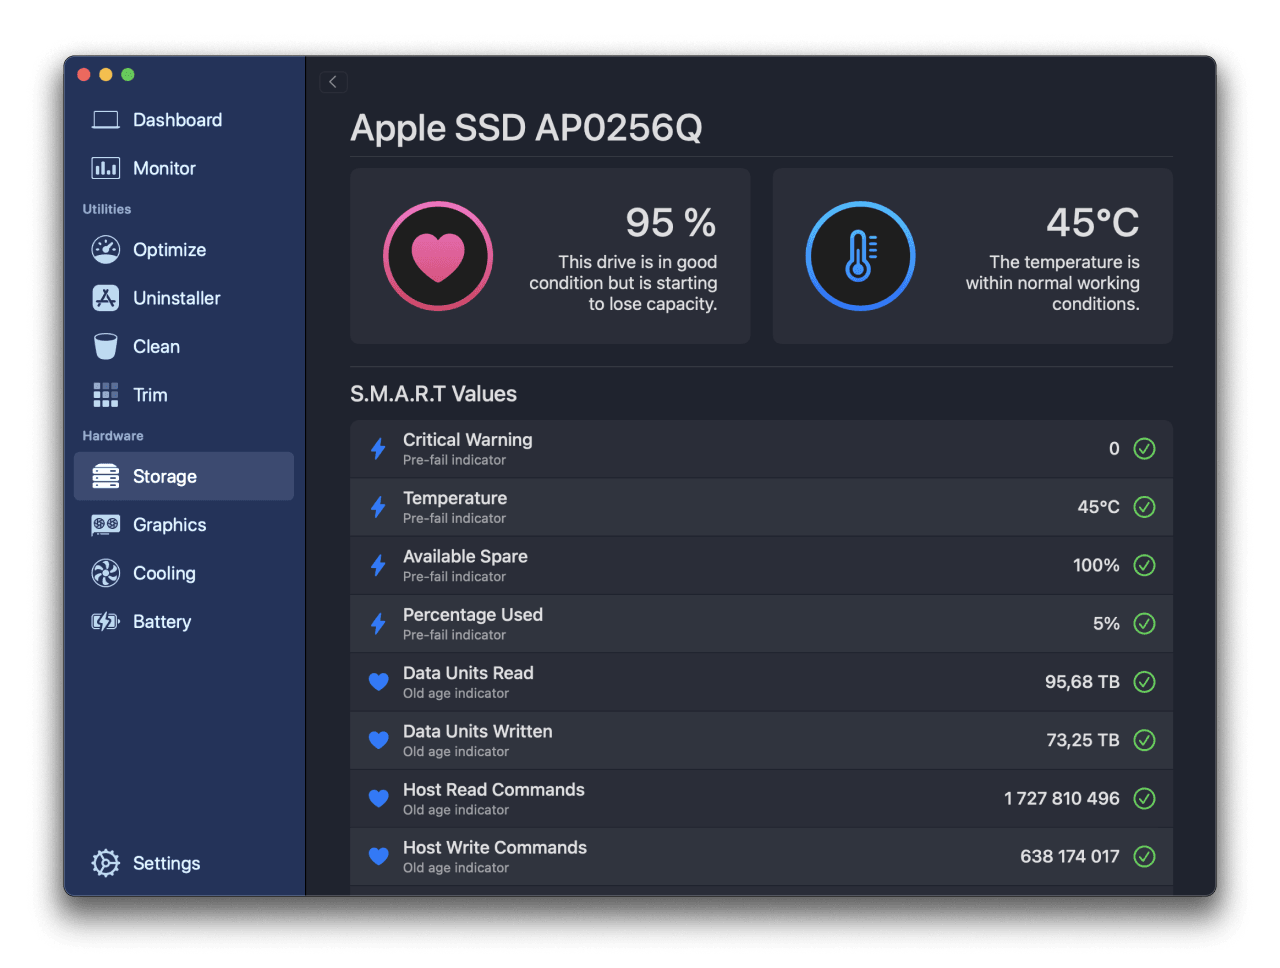Open the Trim utility
This screenshot has height=968, width=1280.
click(x=184, y=395)
